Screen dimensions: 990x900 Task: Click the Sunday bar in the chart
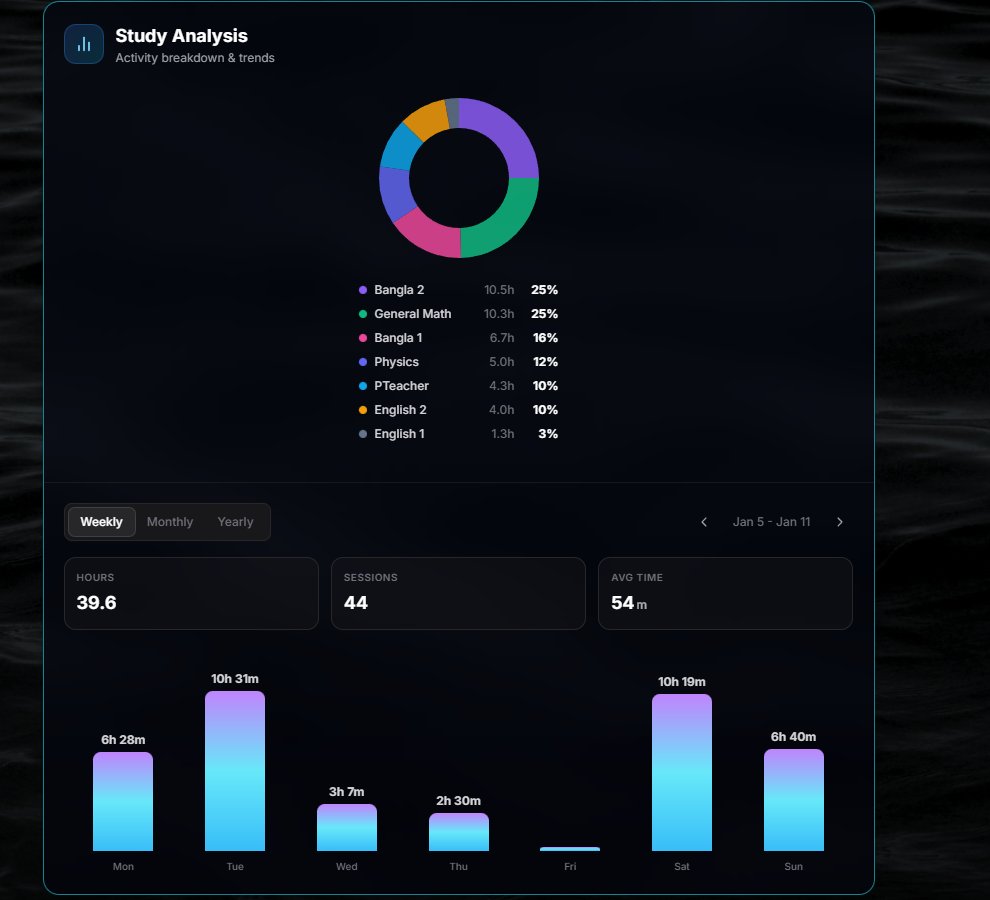click(794, 800)
